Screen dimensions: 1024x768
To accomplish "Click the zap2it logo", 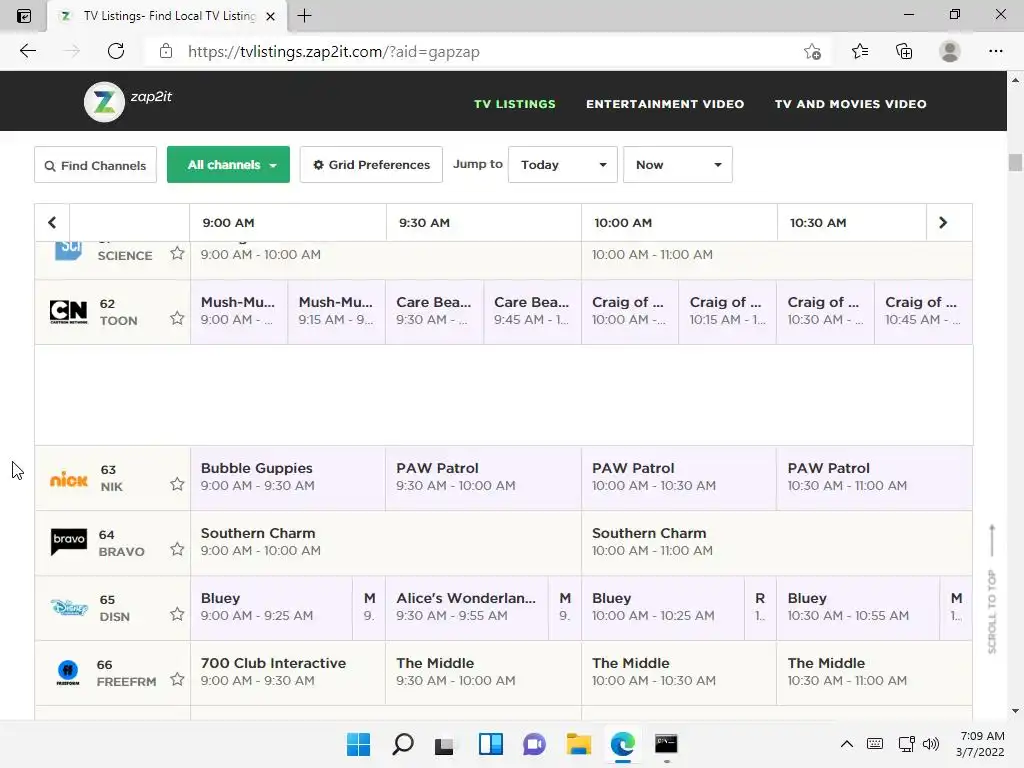I will point(128,101).
